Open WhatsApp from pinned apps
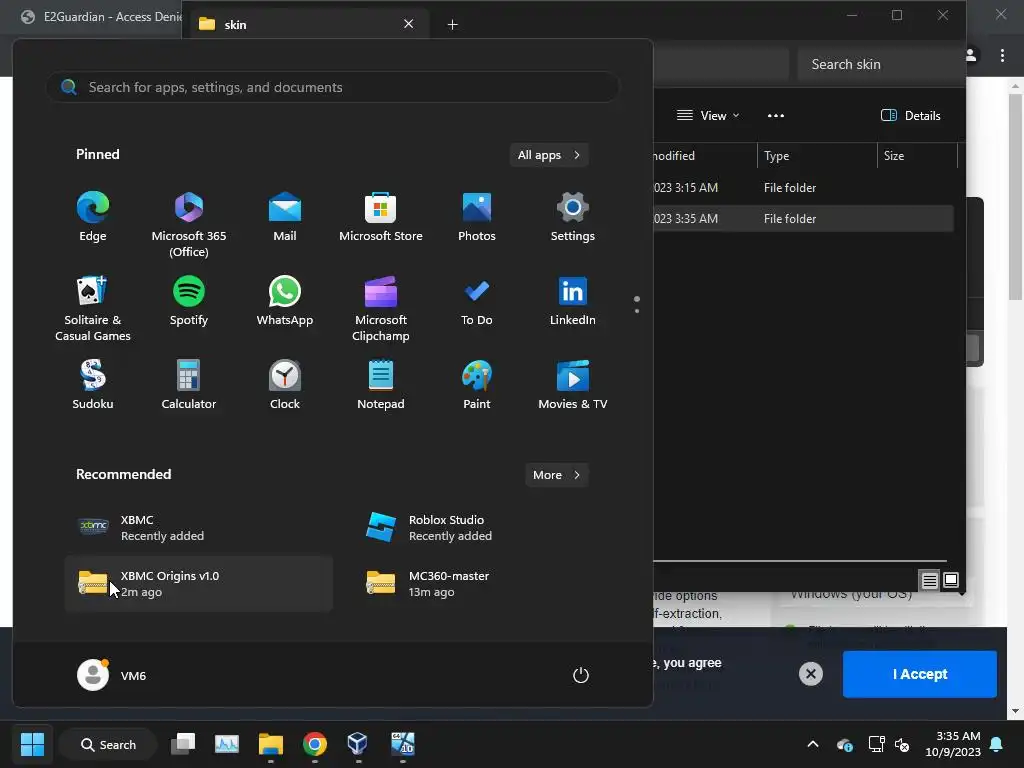The height and width of the screenshot is (768, 1024). 285,301
